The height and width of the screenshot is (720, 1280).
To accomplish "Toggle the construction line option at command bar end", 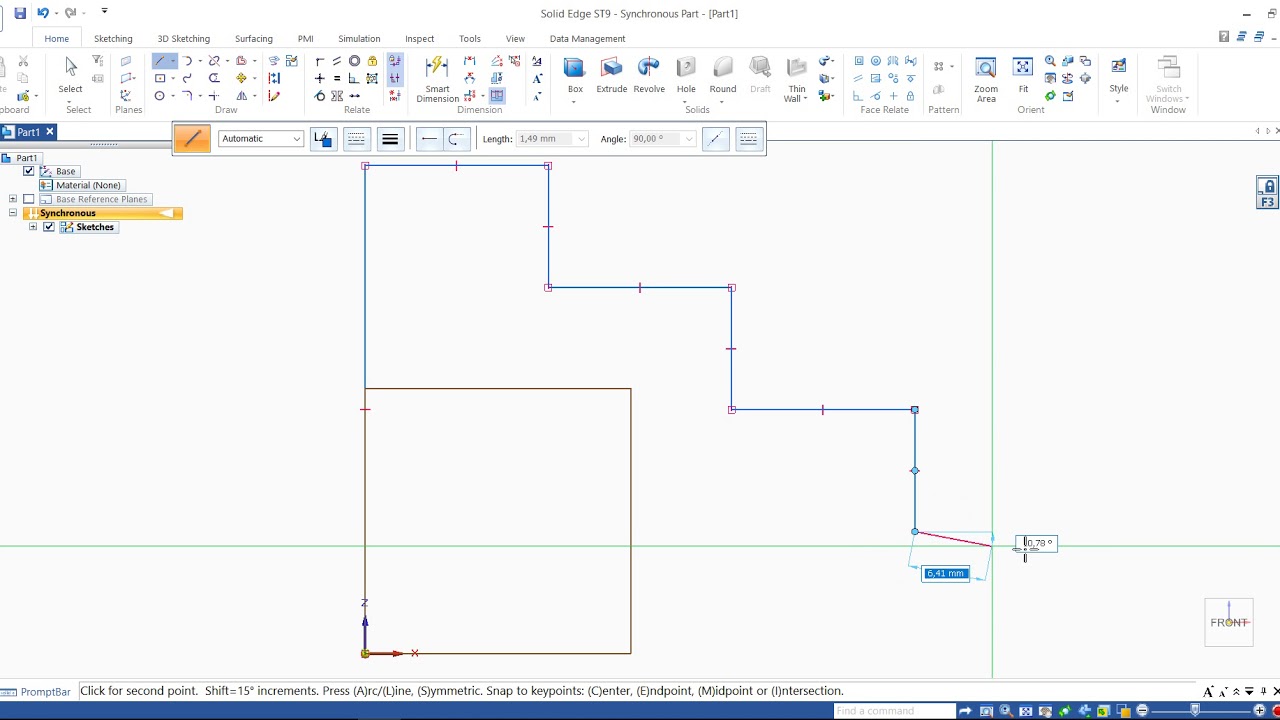I will click(749, 139).
